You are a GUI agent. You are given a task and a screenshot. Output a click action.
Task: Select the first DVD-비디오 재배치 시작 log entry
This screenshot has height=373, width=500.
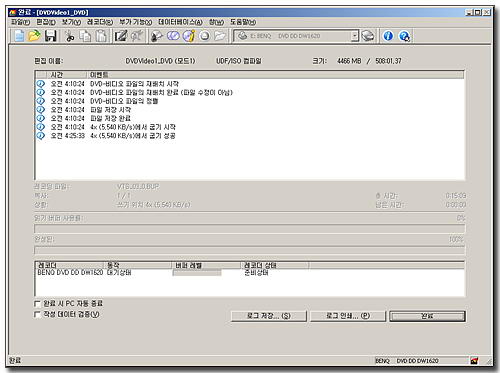pyautogui.click(x=134, y=84)
